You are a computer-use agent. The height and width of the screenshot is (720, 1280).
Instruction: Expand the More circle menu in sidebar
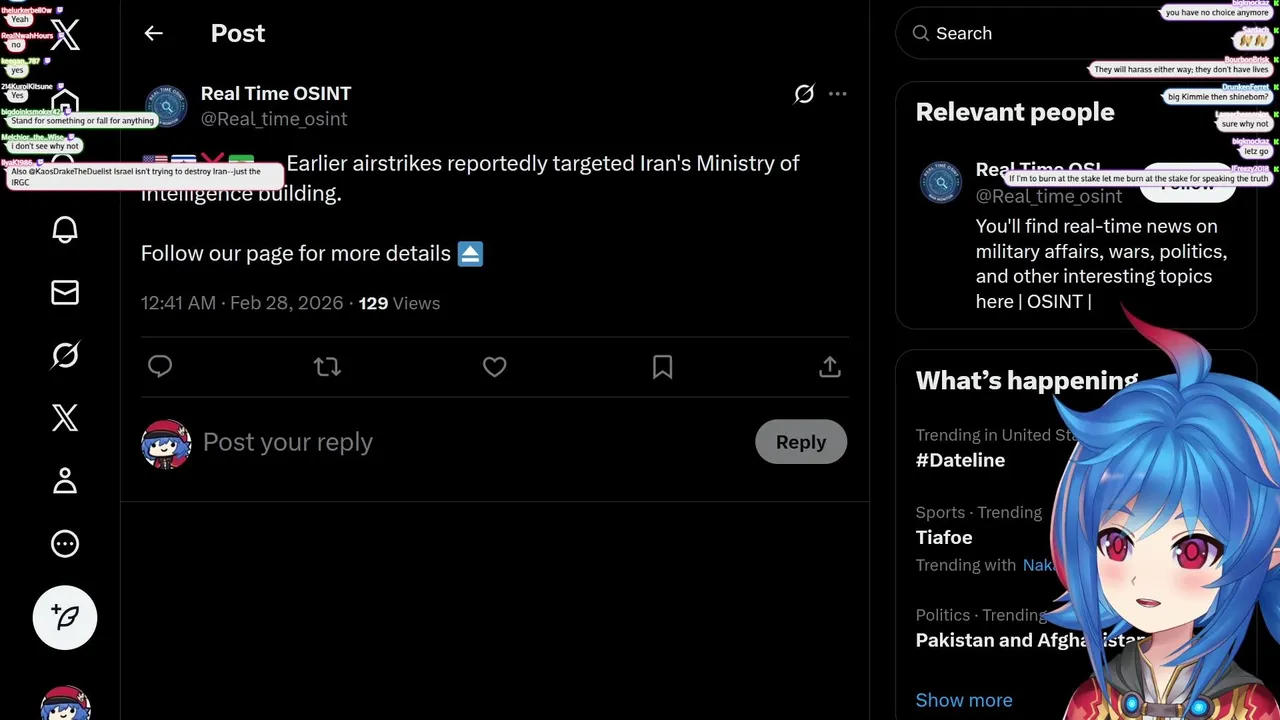[x=65, y=544]
